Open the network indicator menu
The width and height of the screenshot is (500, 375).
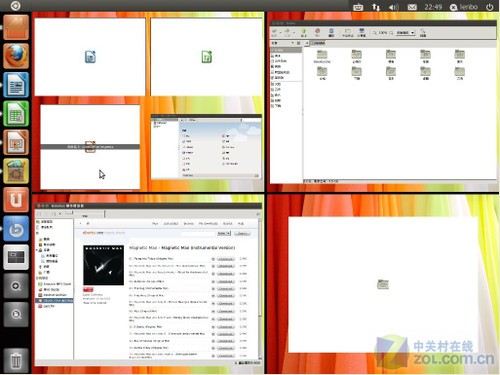(x=376, y=7)
